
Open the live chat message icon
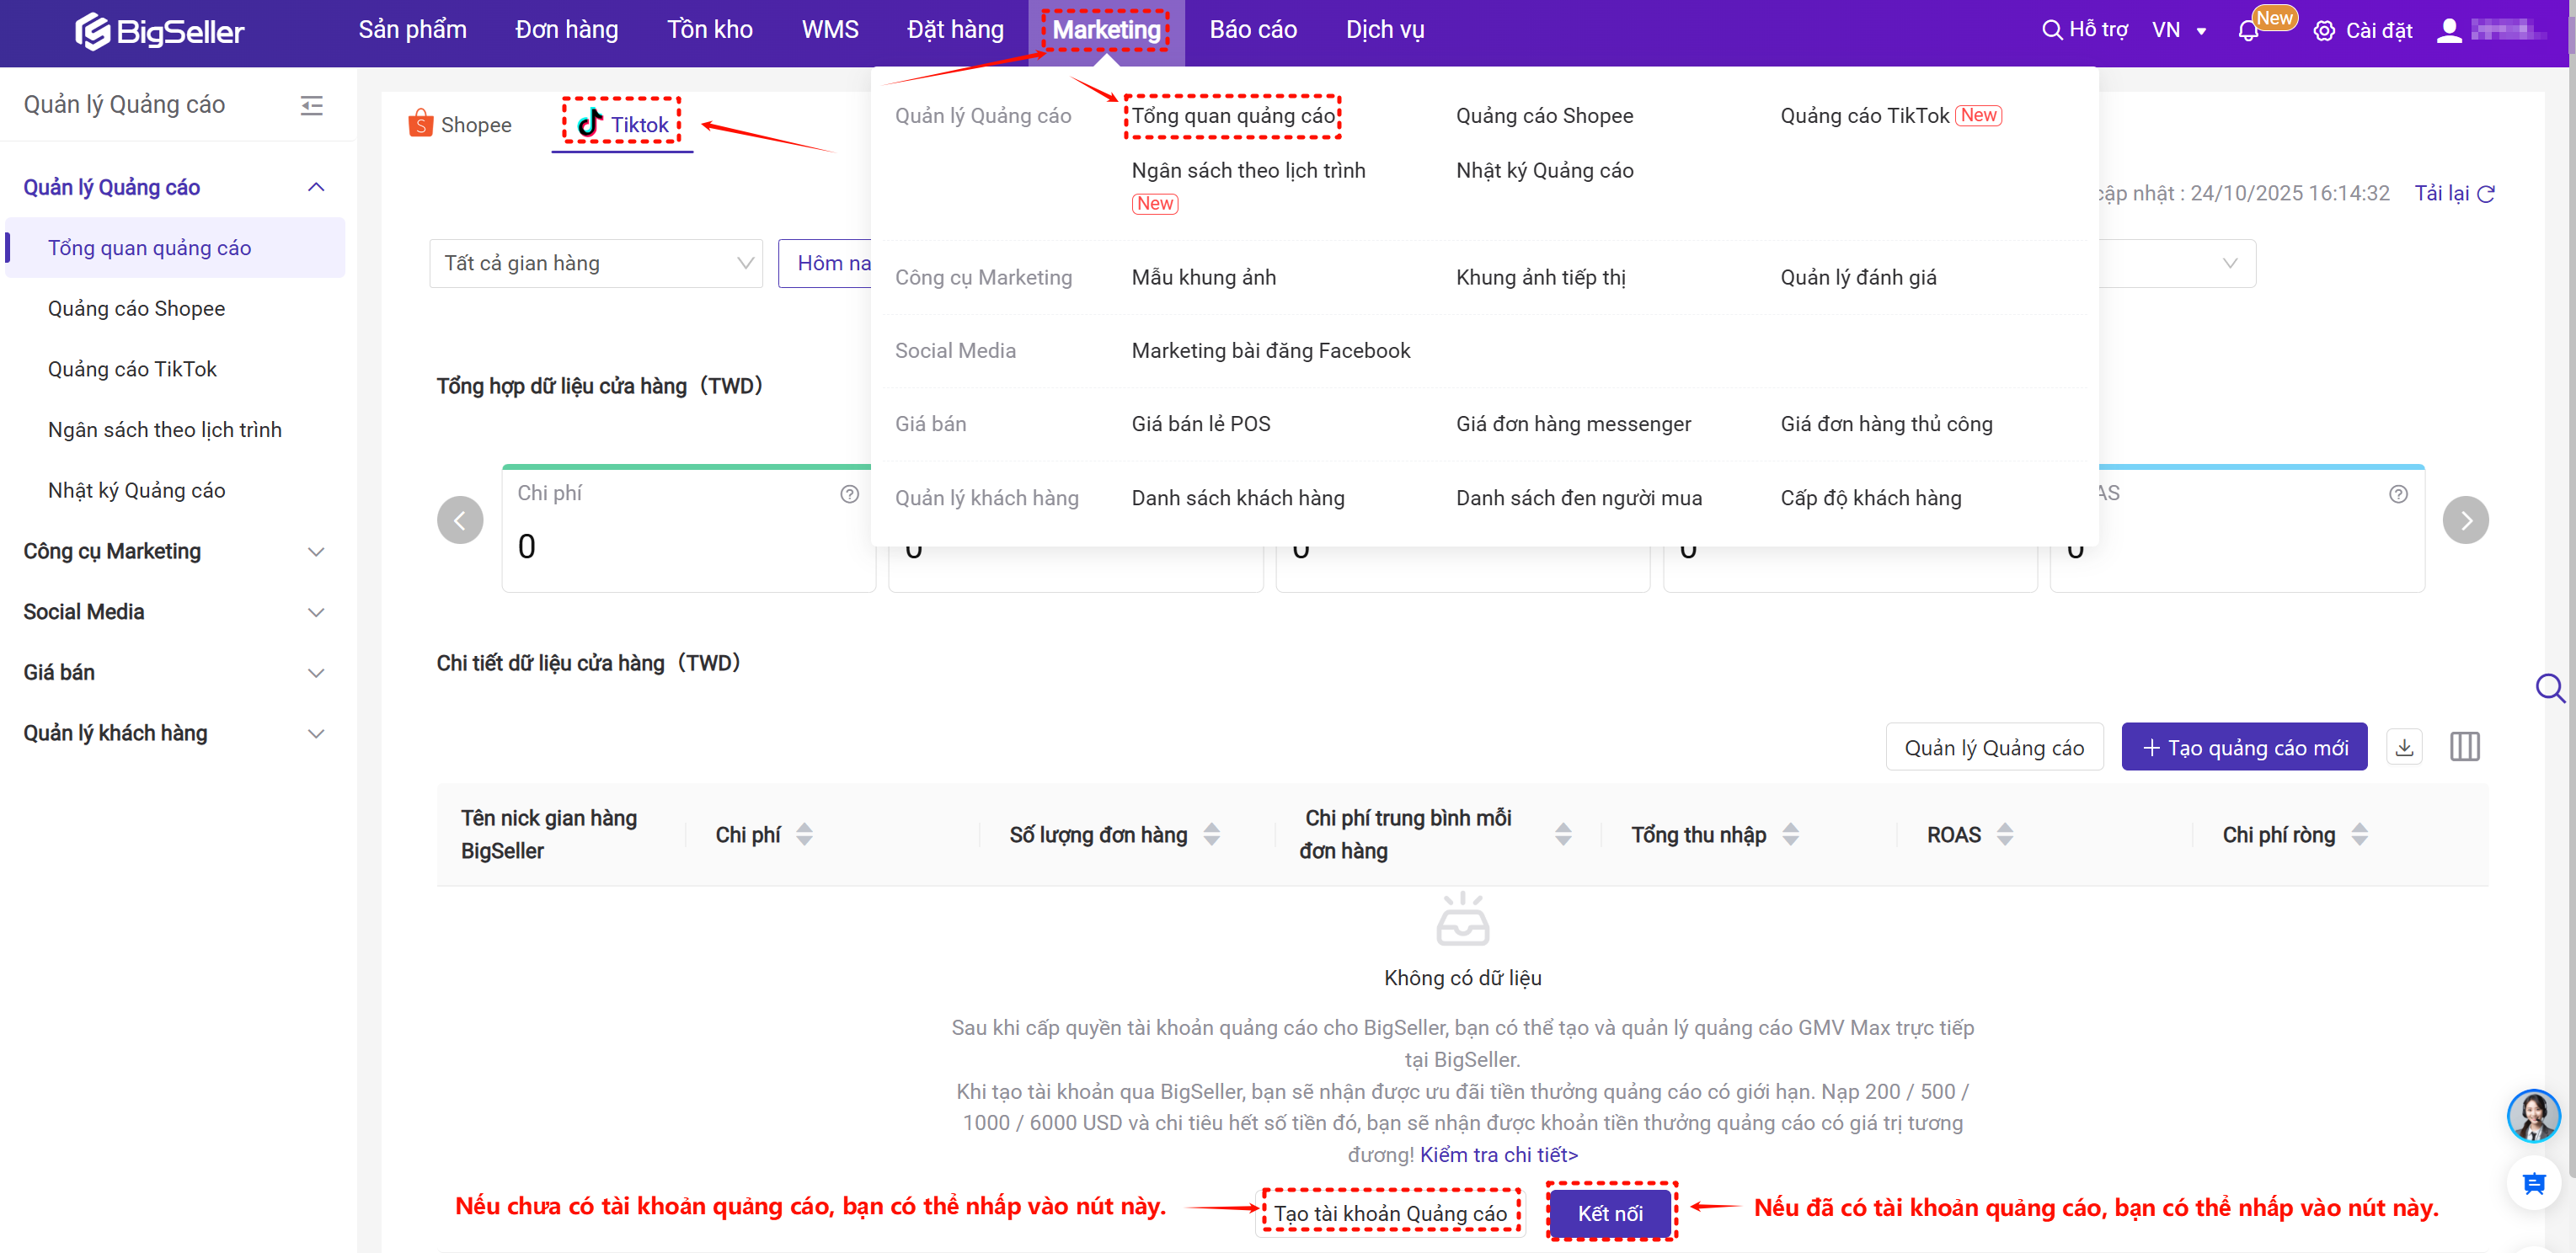(x=2533, y=1184)
